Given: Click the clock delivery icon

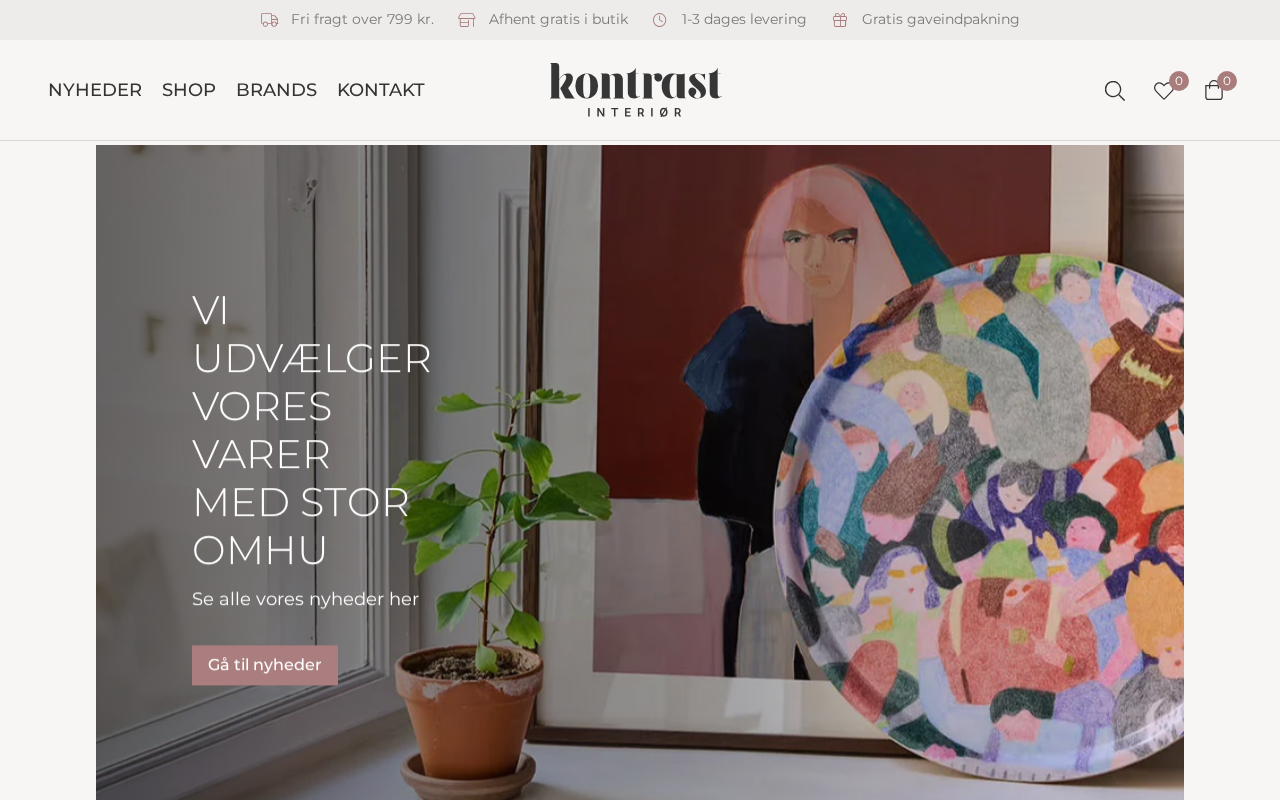Looking at the screenshot, I should (x=660, y=20).
